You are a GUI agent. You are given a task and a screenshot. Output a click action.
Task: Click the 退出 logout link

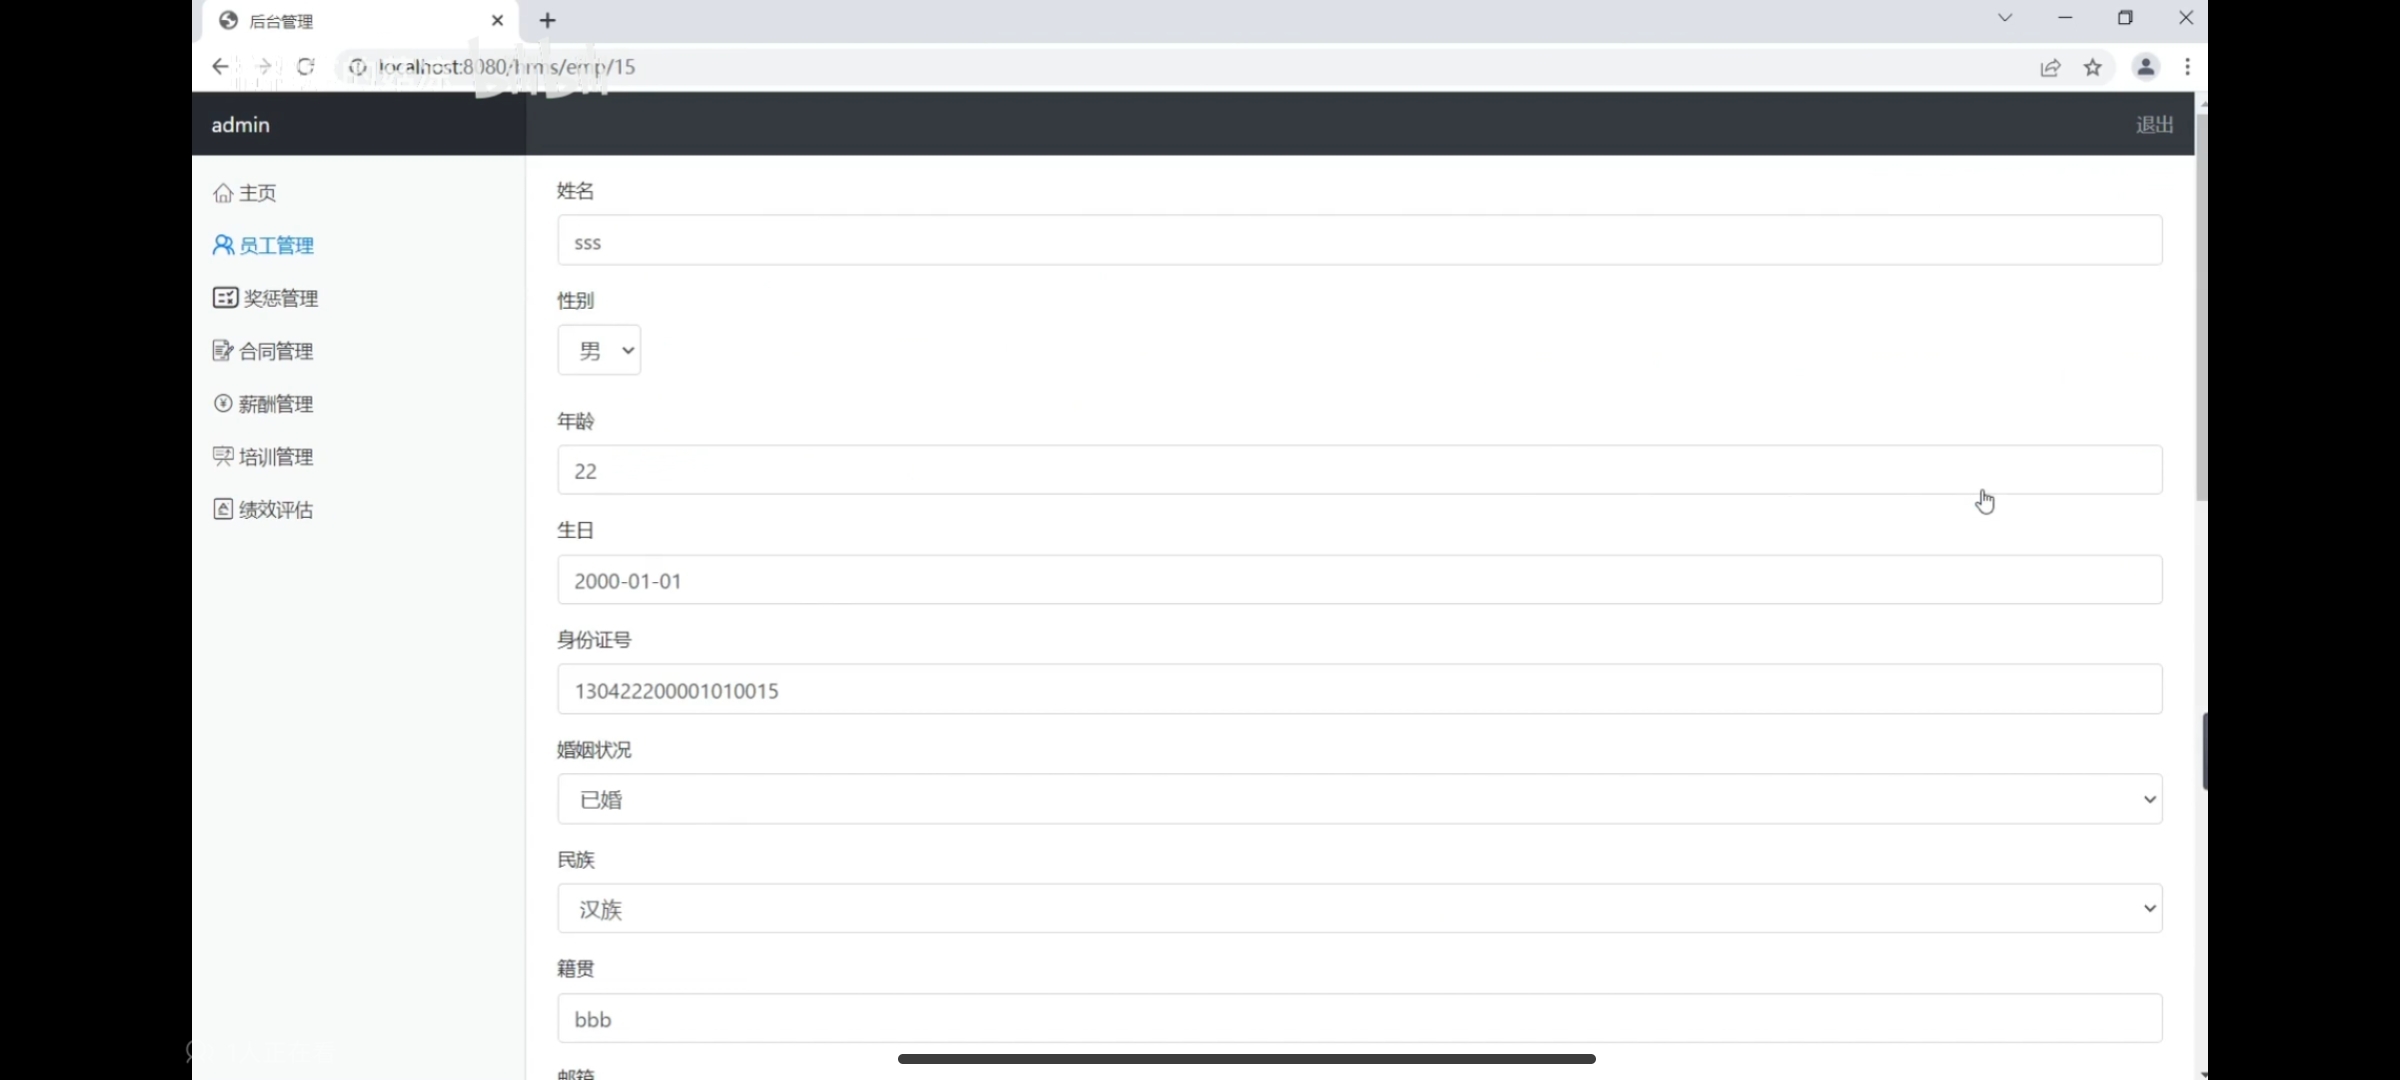coord(2154,125)
